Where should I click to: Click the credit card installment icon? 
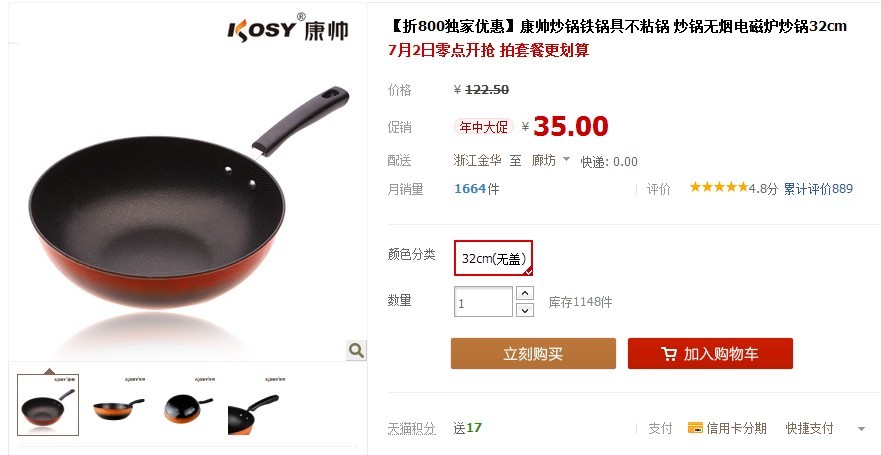point(695,428)
